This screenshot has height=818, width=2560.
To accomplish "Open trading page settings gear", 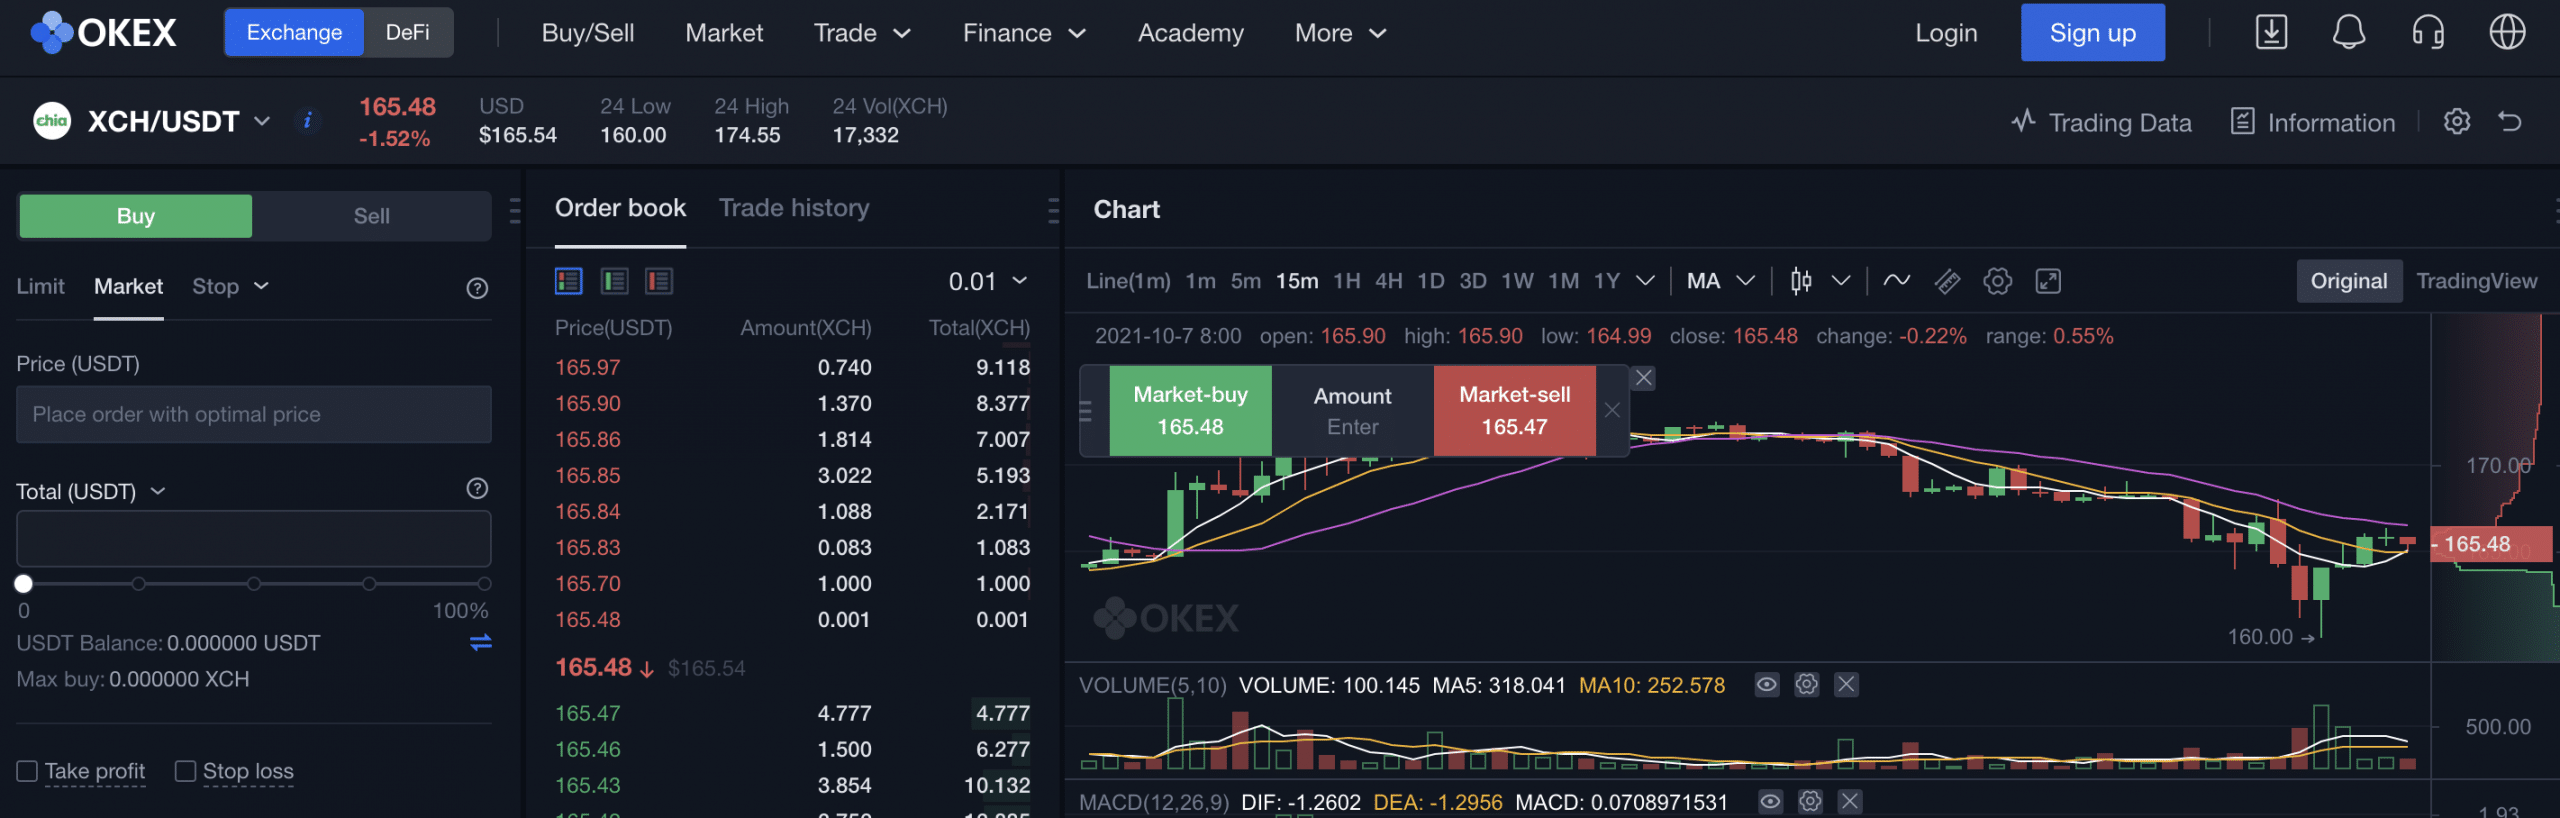I will (2457, 122).
